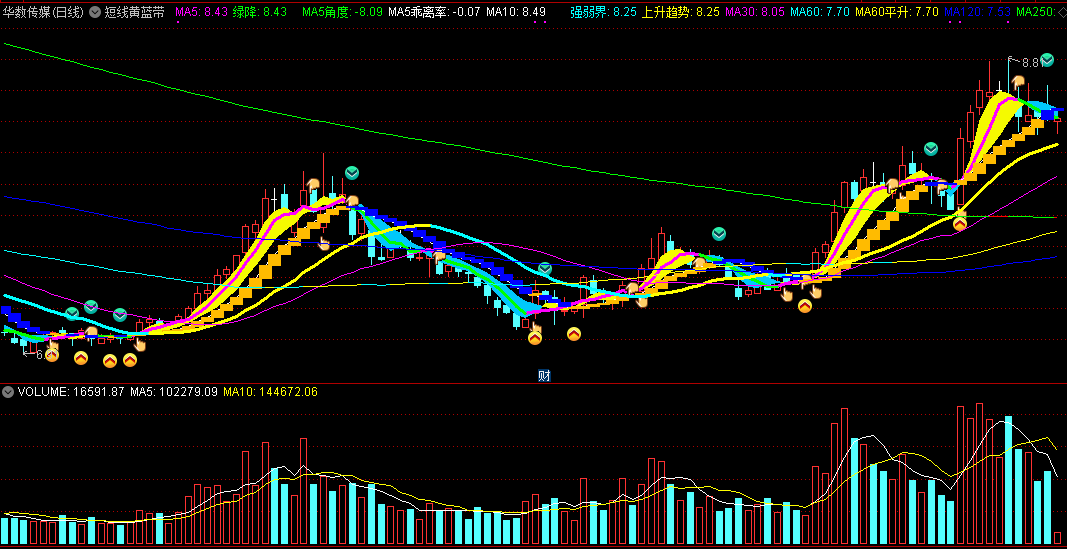Click second orange up-arrow signal from the left

click(x=81, y=357)
